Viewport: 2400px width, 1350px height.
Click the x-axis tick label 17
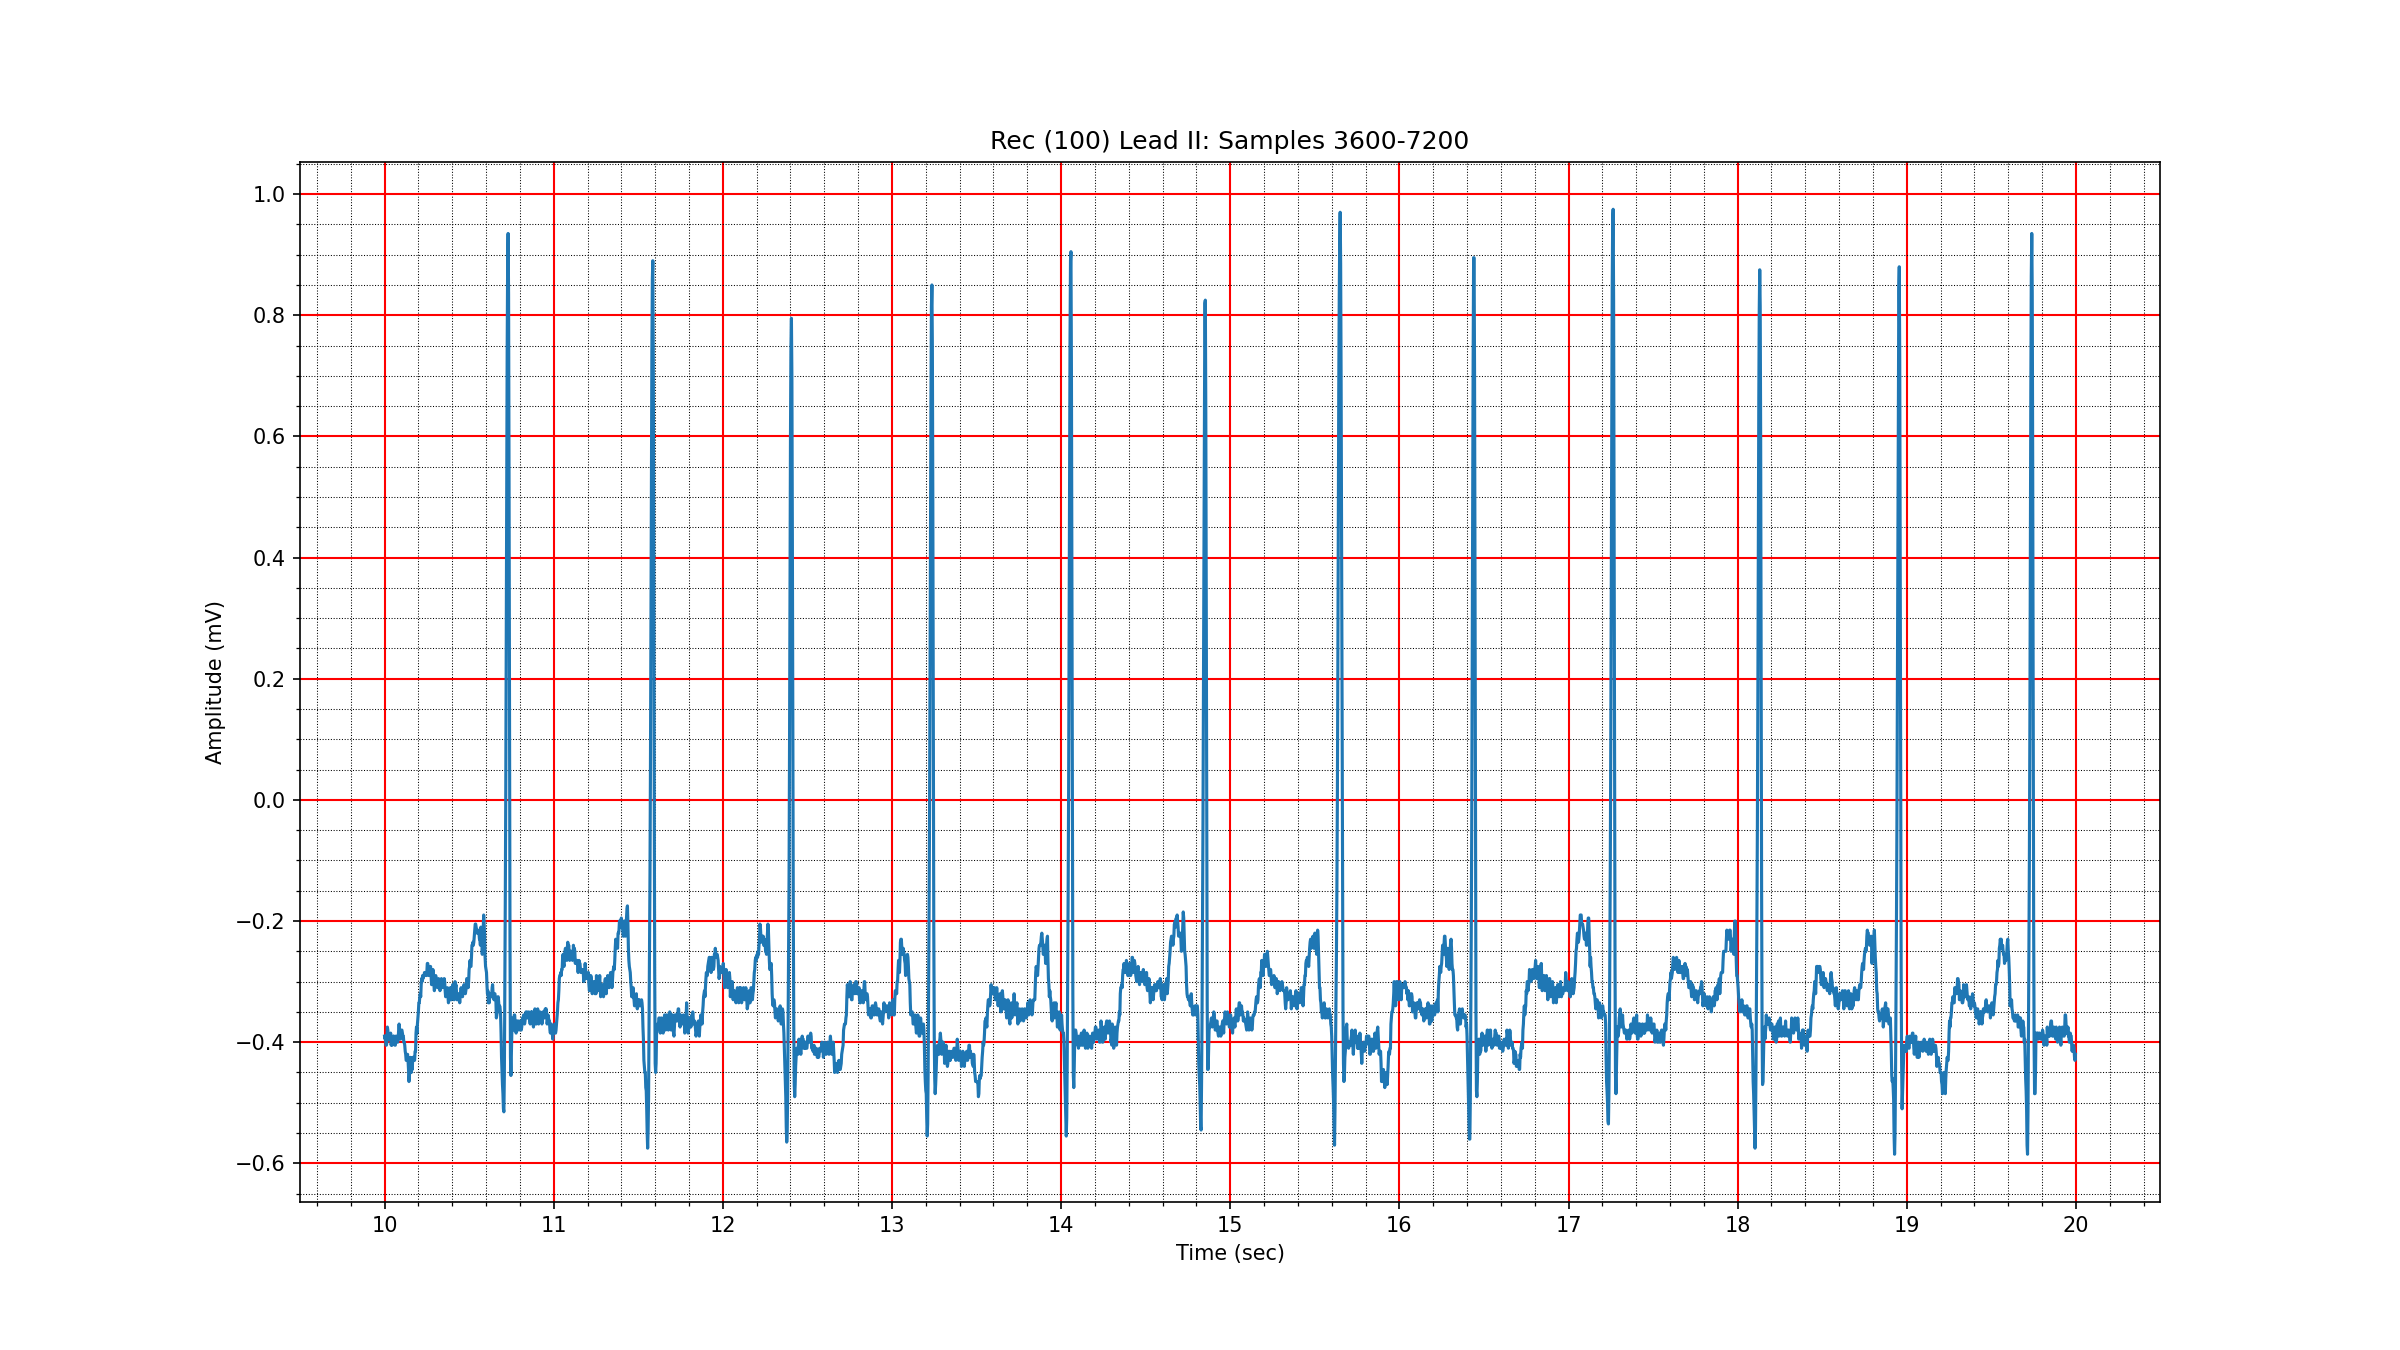click(1568, 1225)
